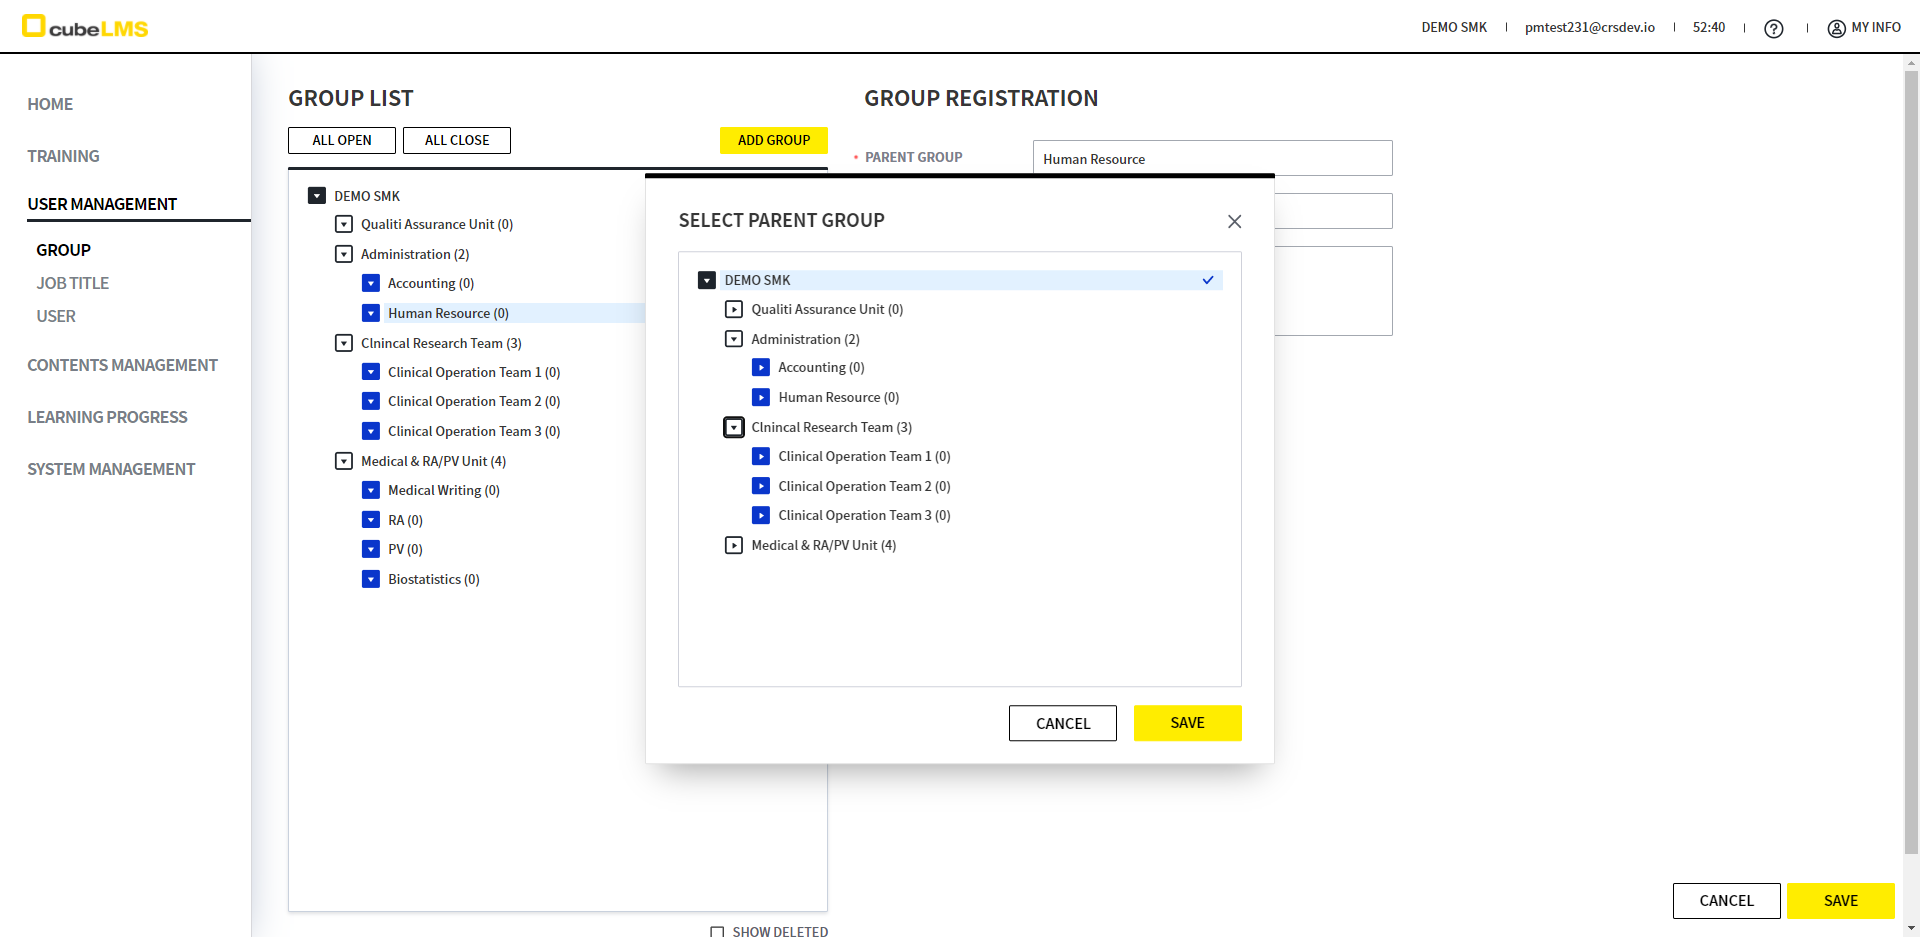Expand Qualiti Assurance Unit in dialog

tap(734, 310)
